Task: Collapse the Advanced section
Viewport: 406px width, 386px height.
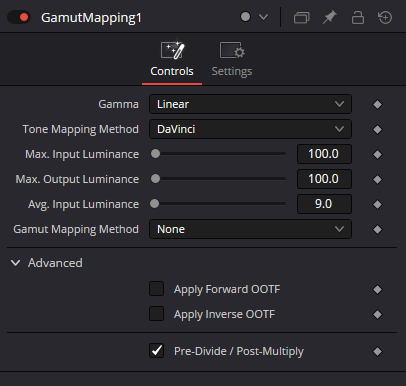Action: click(16, 263)
